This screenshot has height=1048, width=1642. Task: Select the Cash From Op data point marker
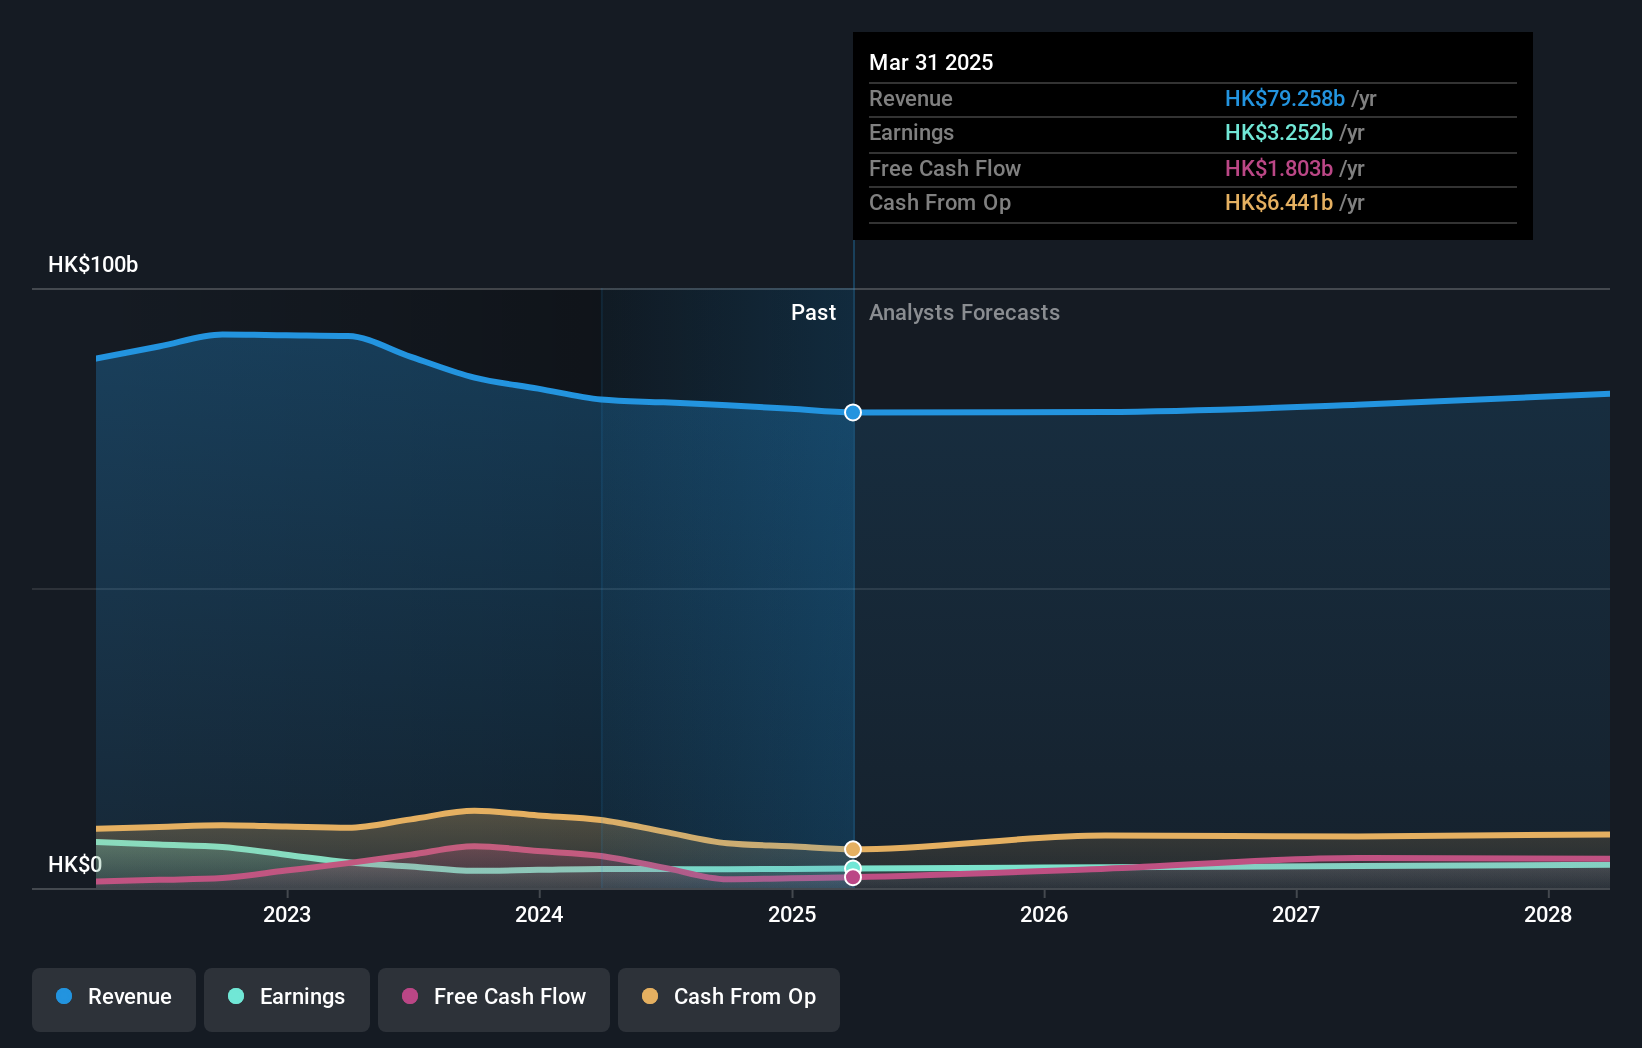click(853, 849)
